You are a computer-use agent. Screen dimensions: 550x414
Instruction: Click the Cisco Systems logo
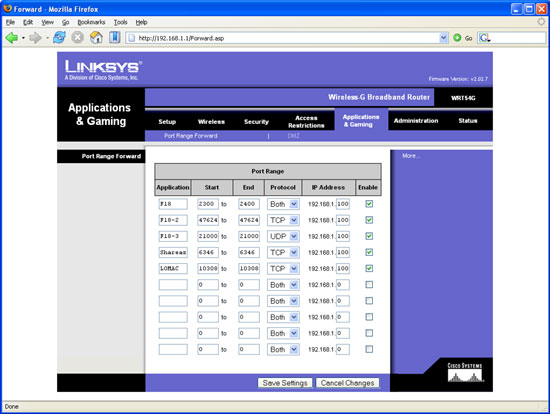point(465,373)
